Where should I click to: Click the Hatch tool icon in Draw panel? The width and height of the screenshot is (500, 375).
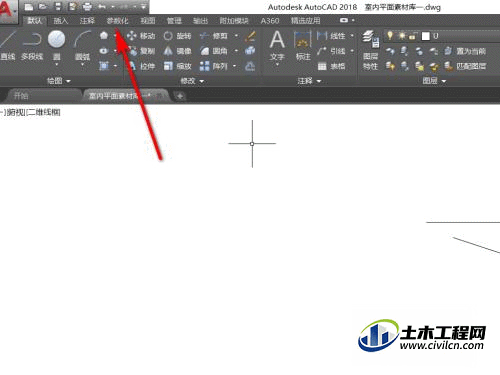click(104, 66)
